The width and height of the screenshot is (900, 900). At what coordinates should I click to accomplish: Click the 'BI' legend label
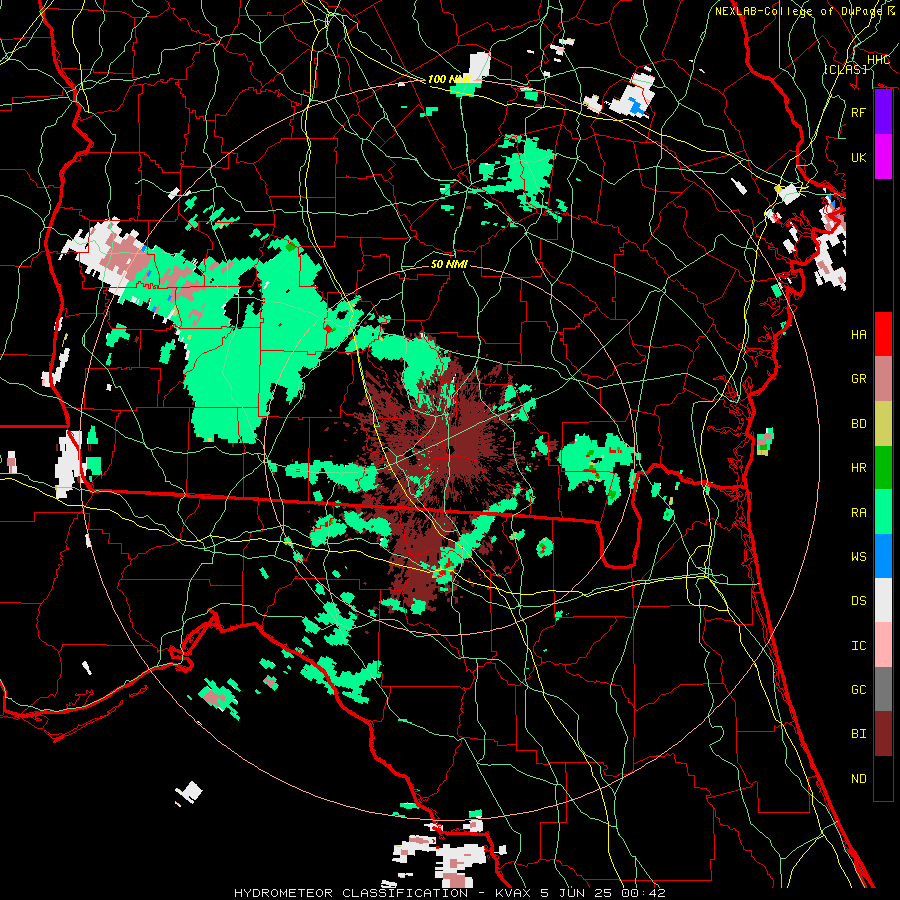tap(858, 734)
